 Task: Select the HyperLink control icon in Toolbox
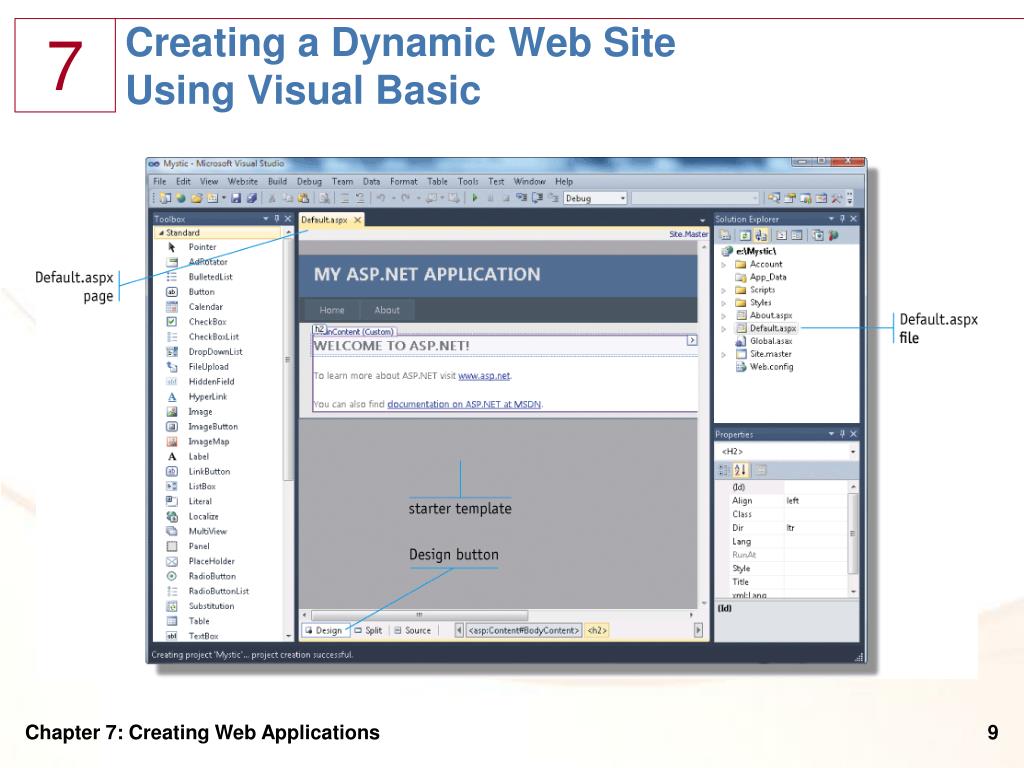pyautogui.click(x=172, y=396)
